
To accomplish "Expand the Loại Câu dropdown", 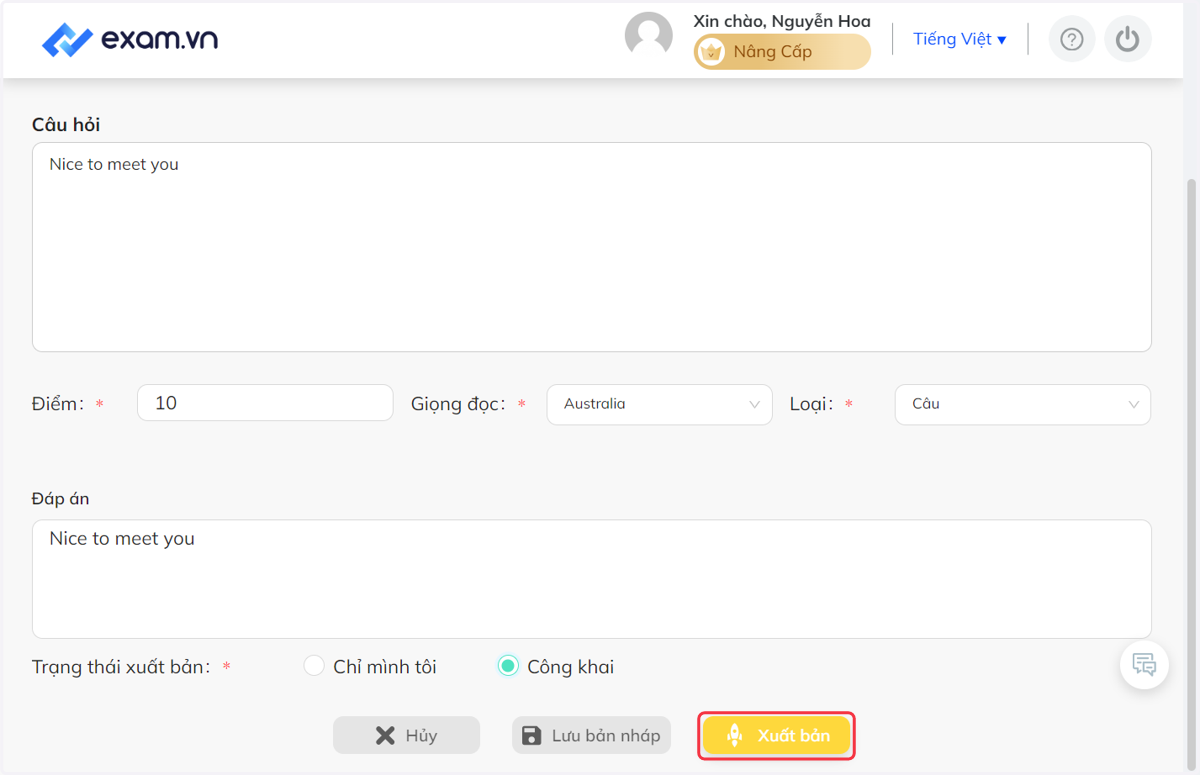I will (1023, 404).
